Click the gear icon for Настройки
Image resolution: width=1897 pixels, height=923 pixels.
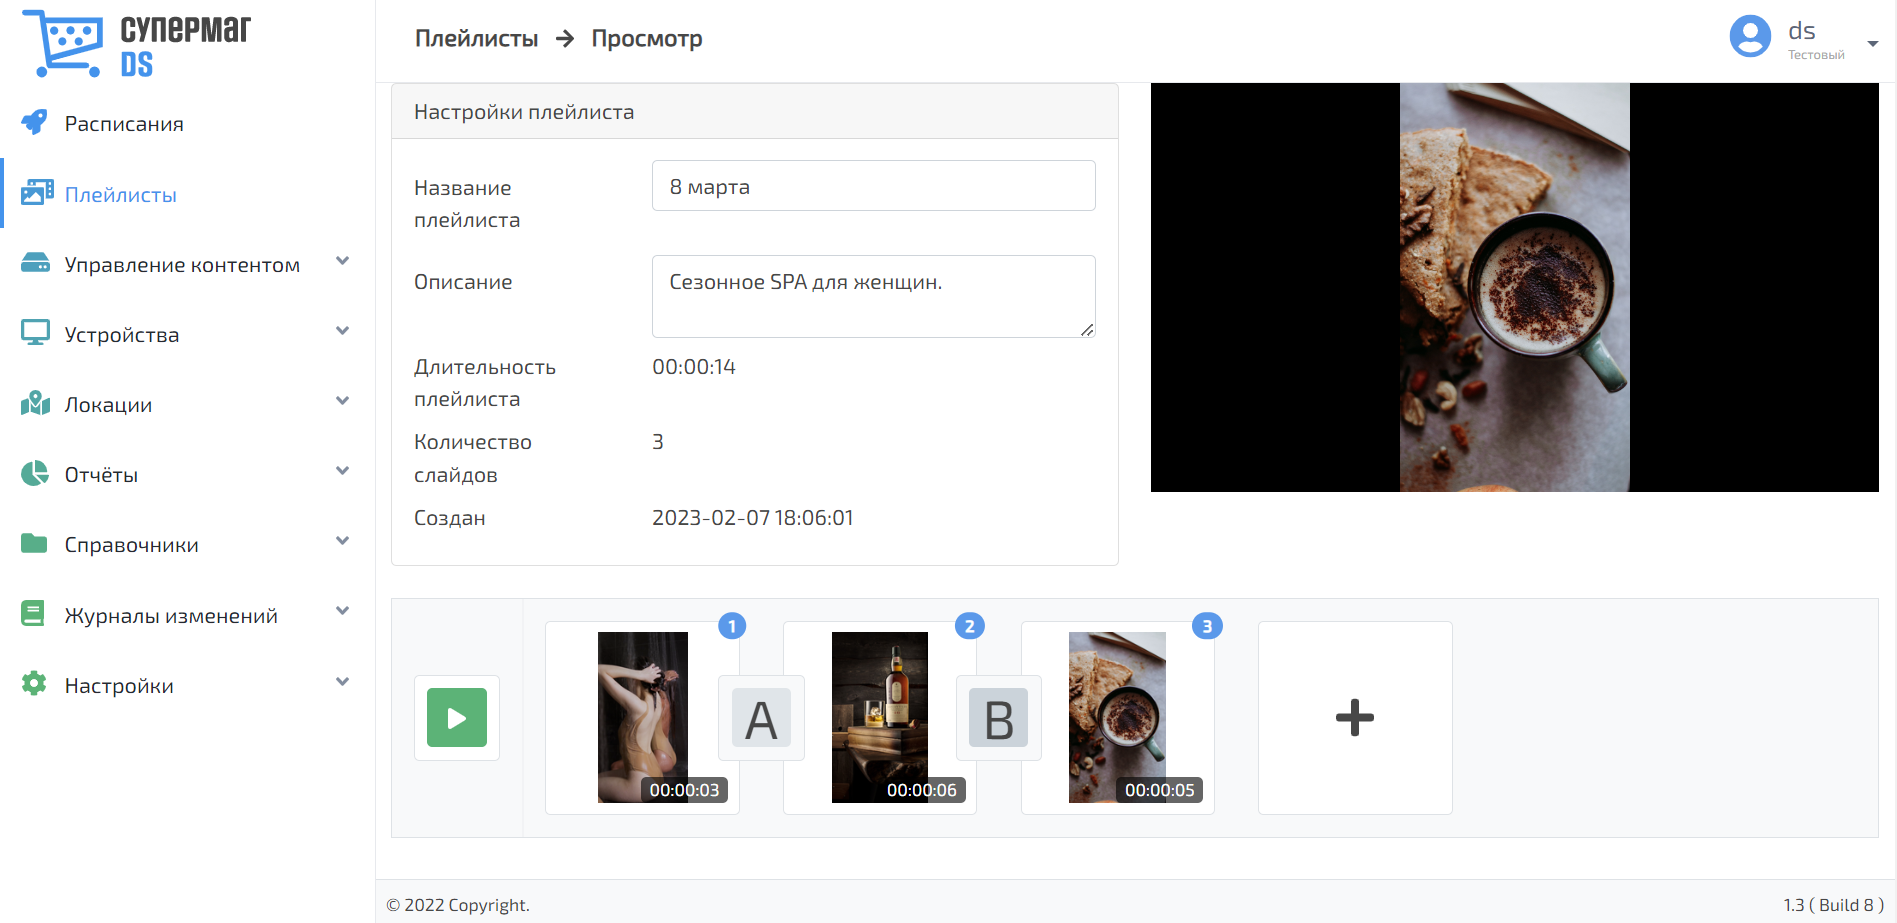35,684
